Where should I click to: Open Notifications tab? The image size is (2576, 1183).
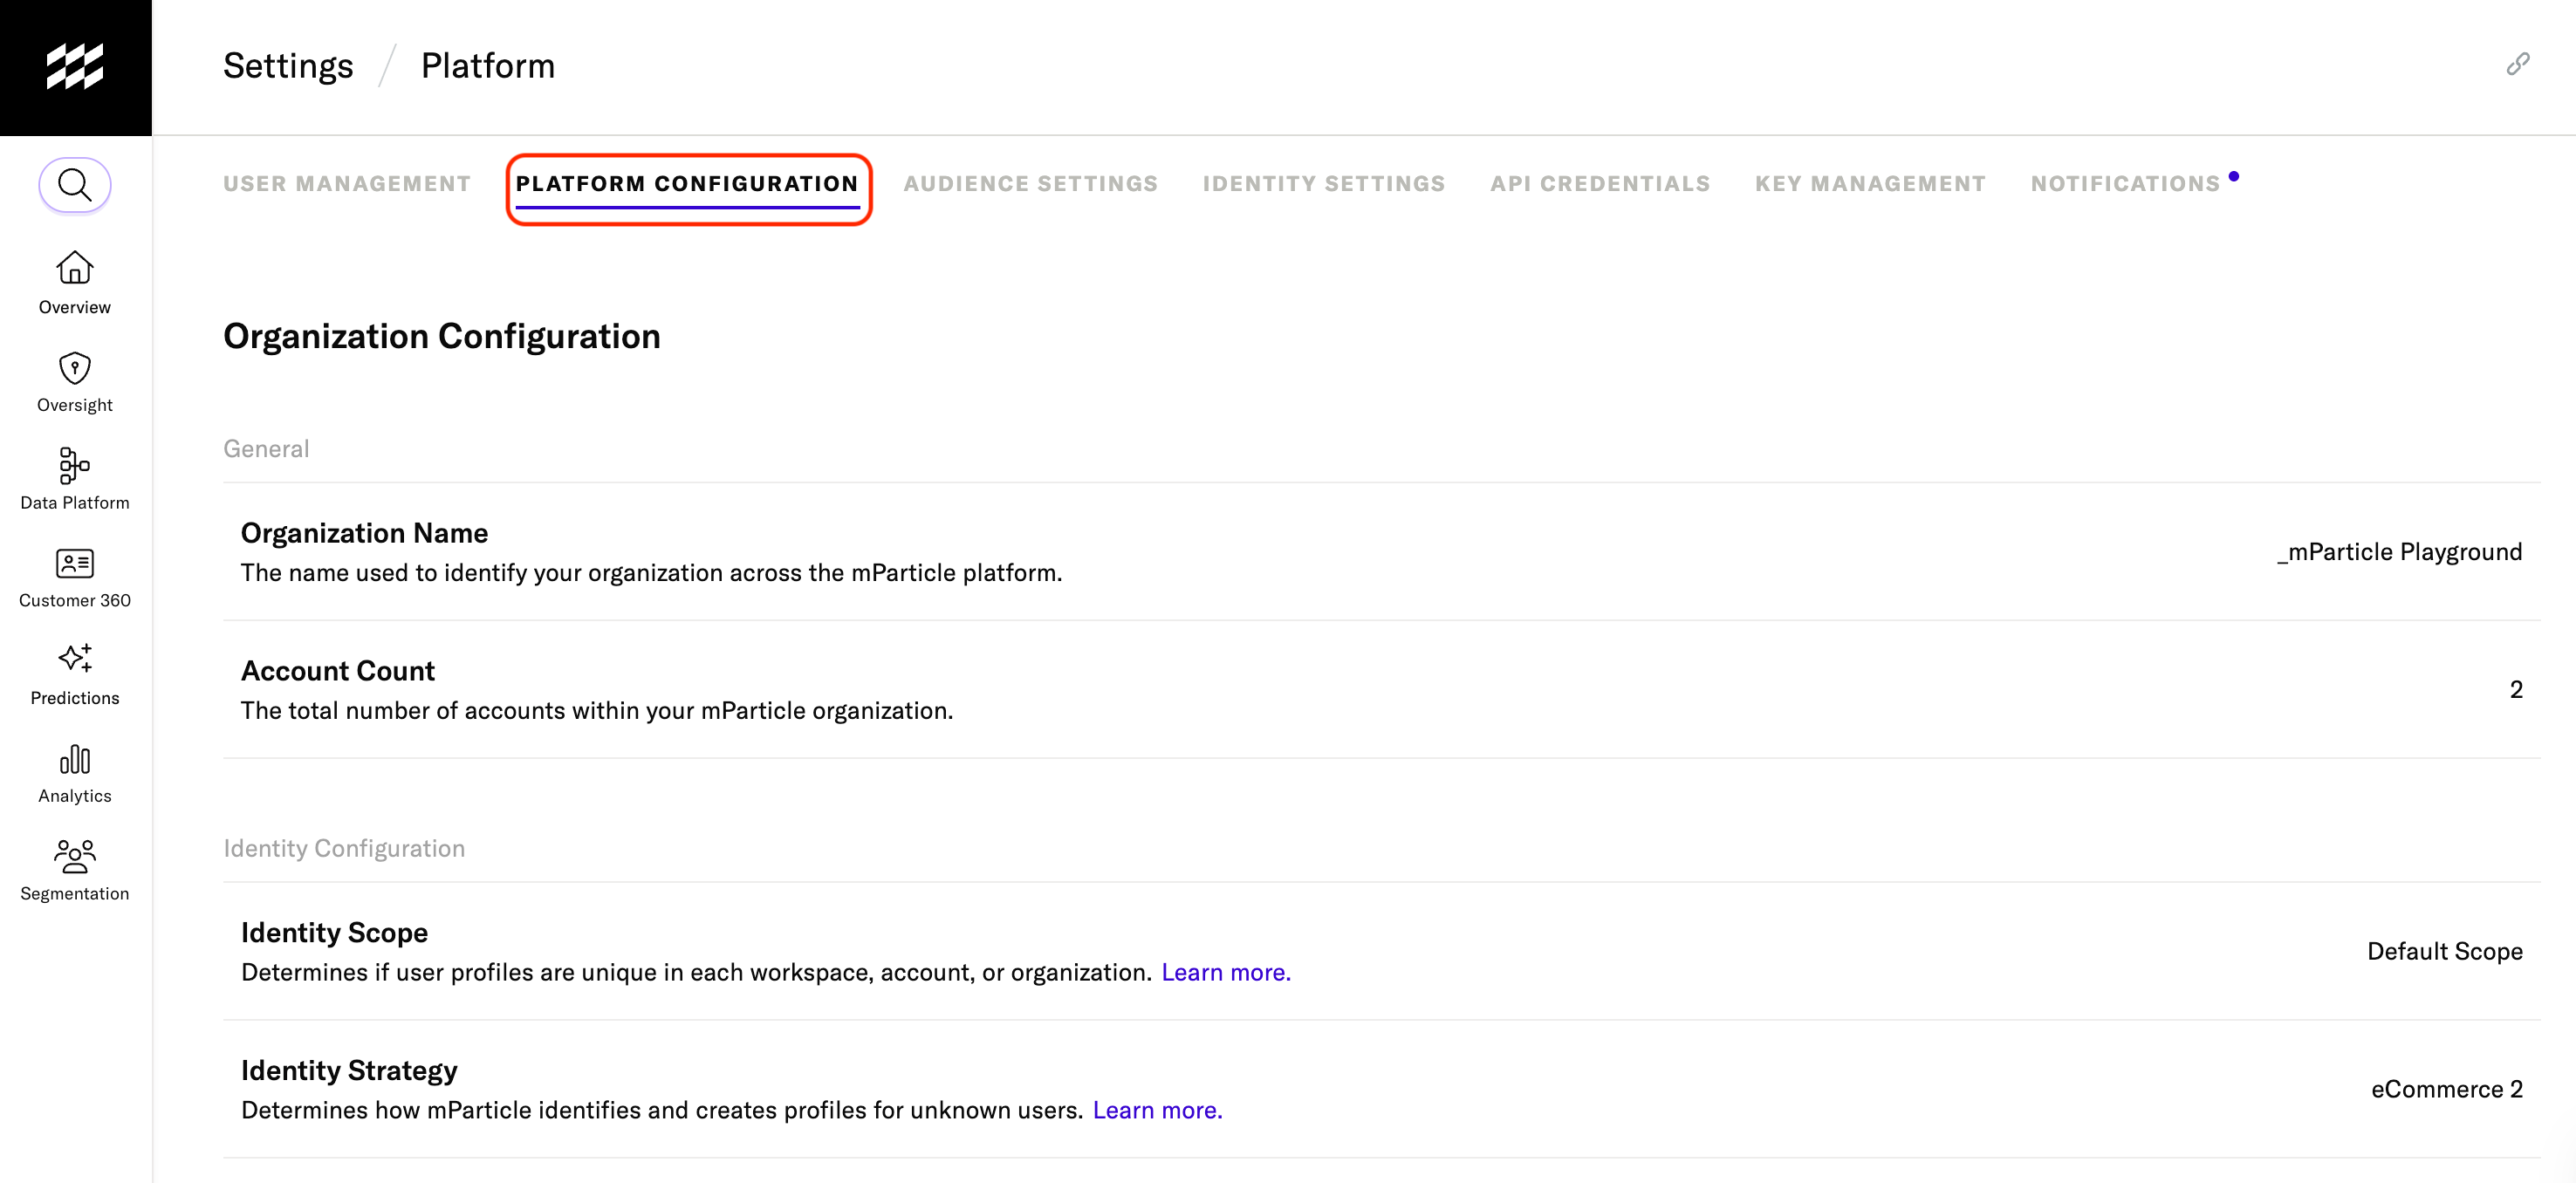2125,184
